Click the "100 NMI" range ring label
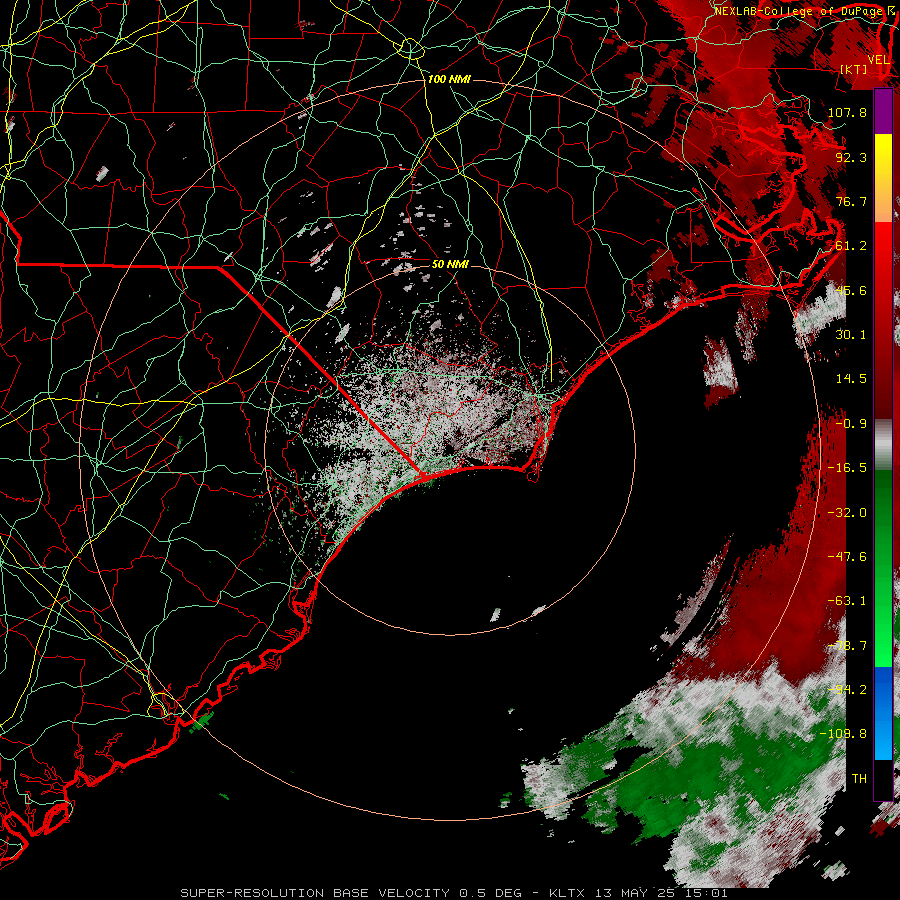 click(x=449, y=79)
